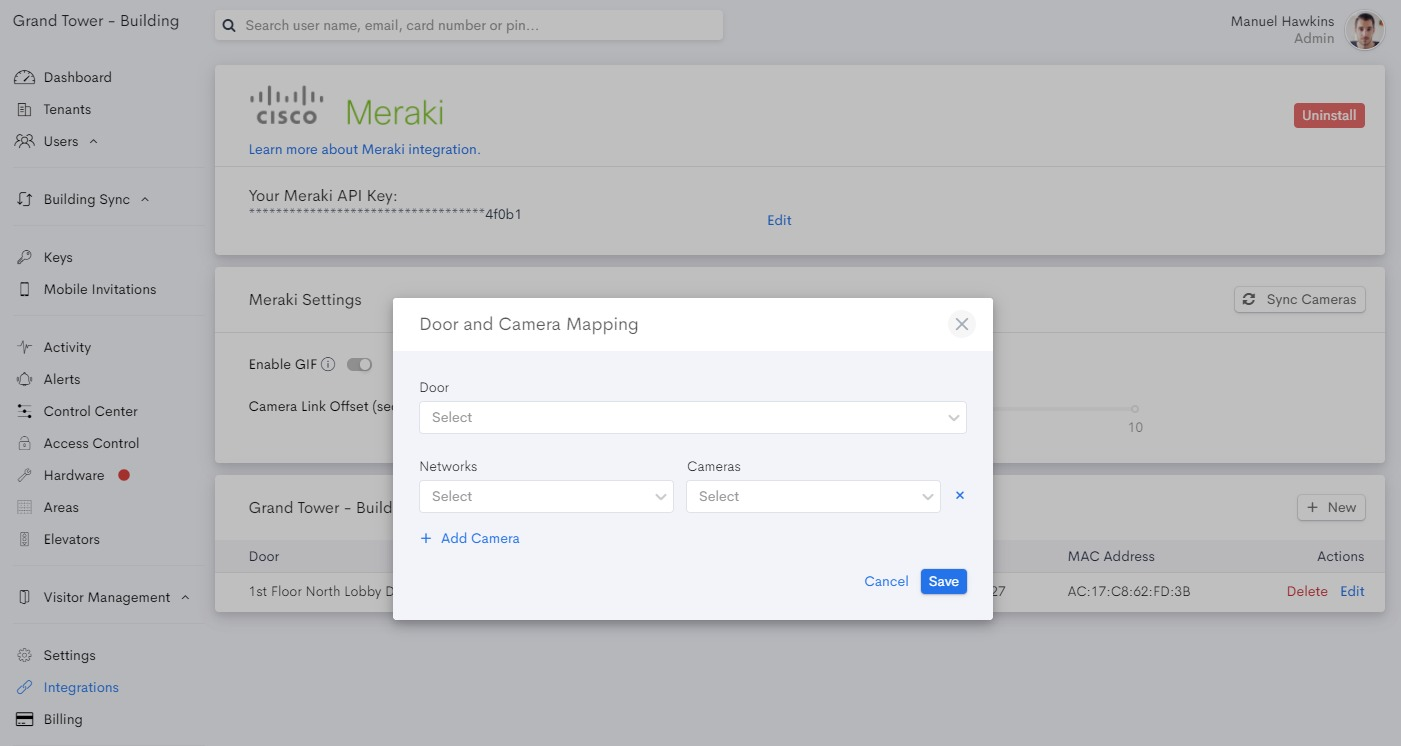Open the Control Center panel

click(x=90, y=411)
